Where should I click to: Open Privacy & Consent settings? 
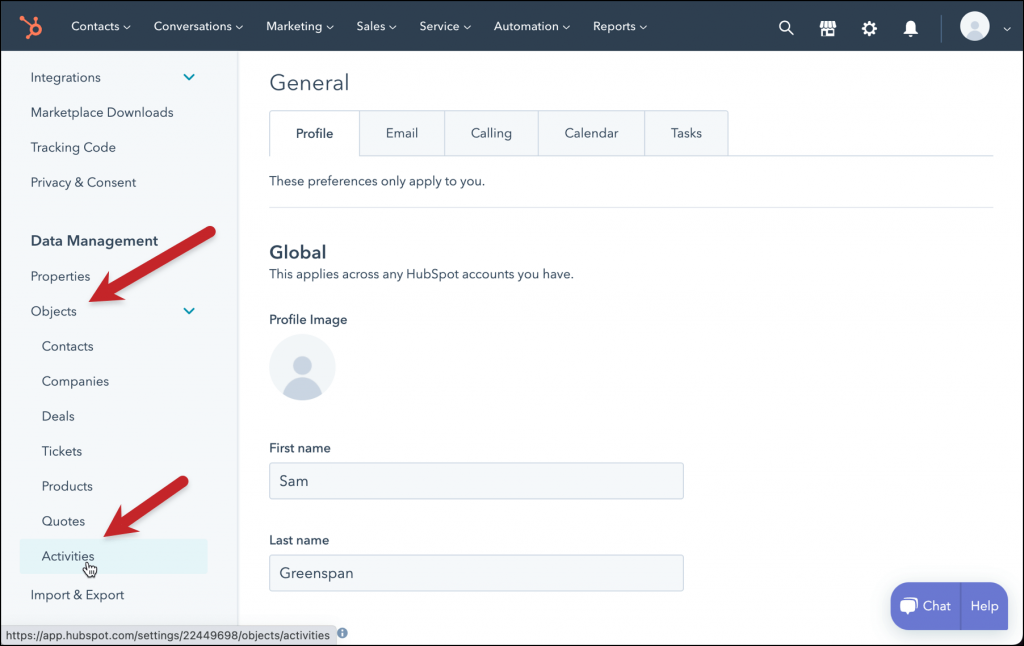point(83,182)
